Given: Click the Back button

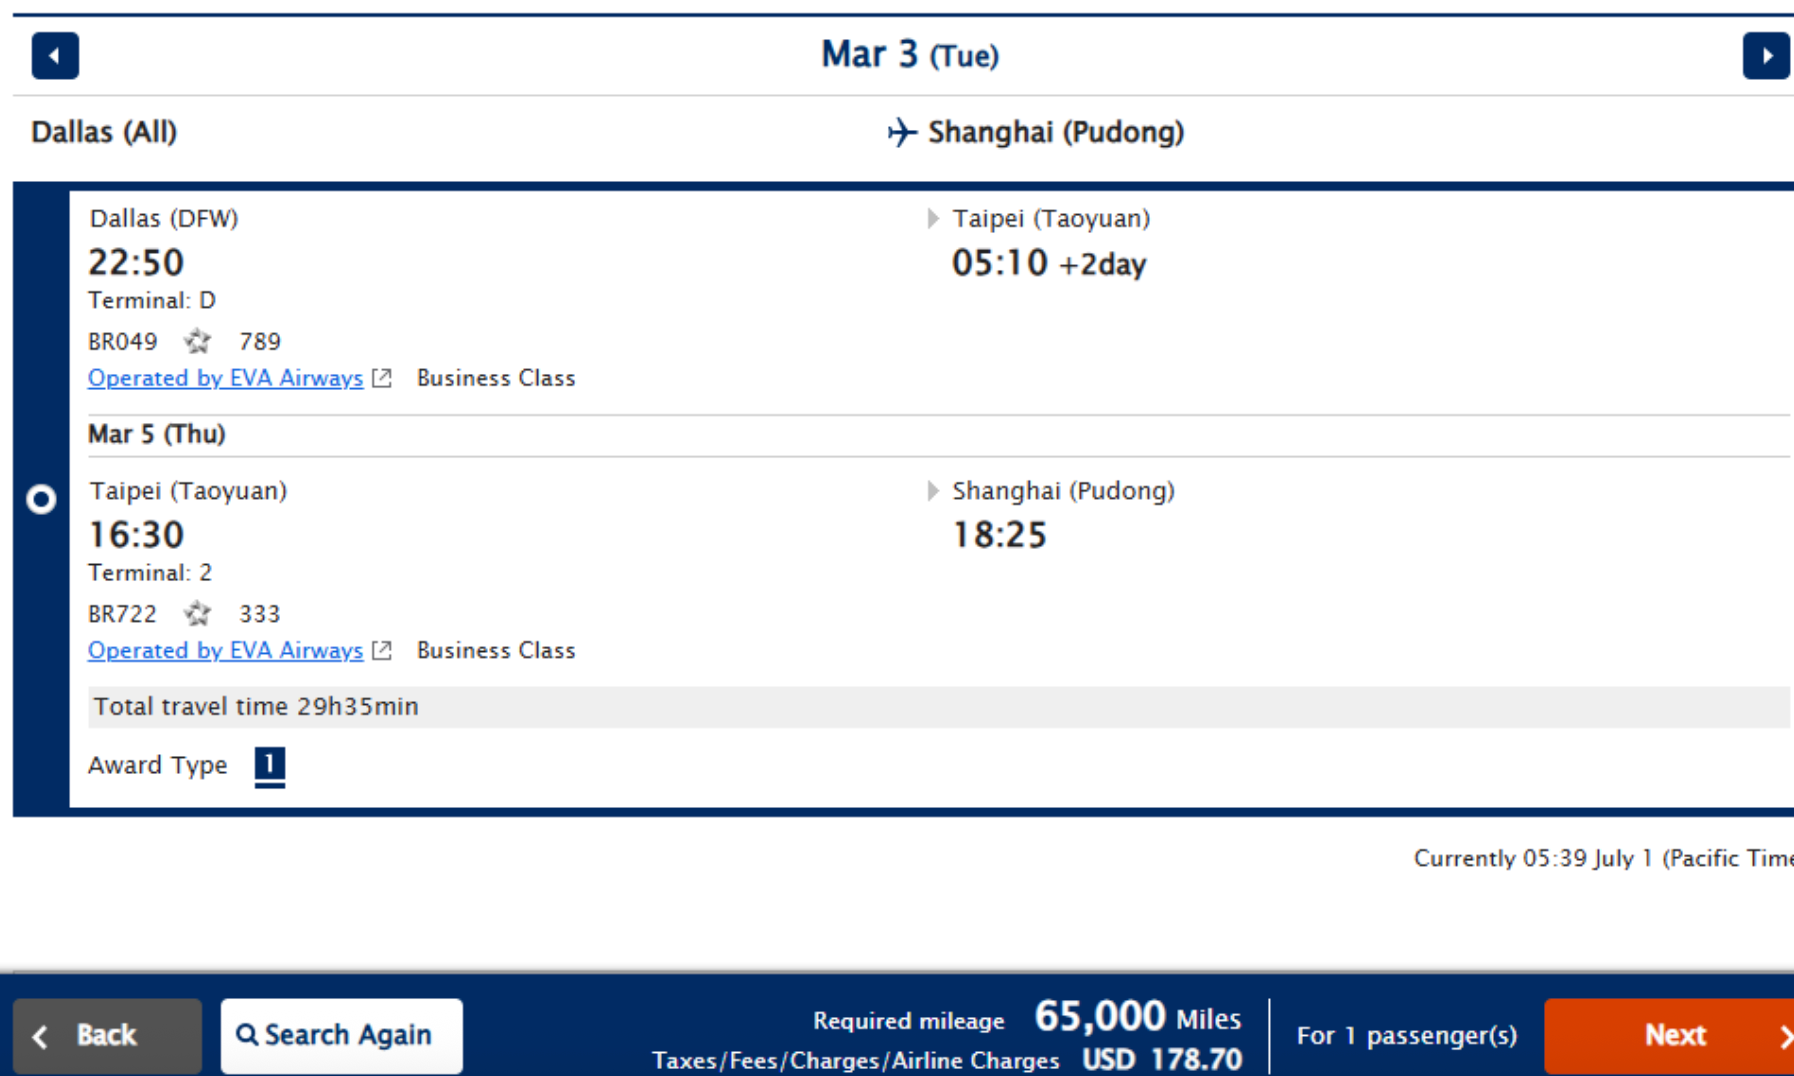Looking at the screenshot, I should pos(107,1036).
